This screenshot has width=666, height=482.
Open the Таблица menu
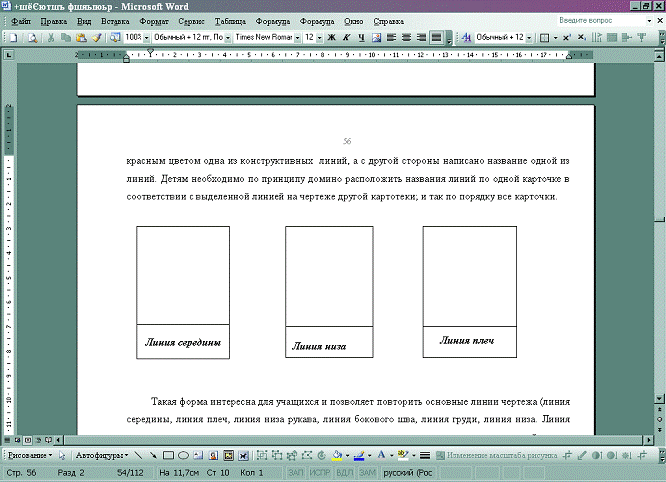coord(230,21)
